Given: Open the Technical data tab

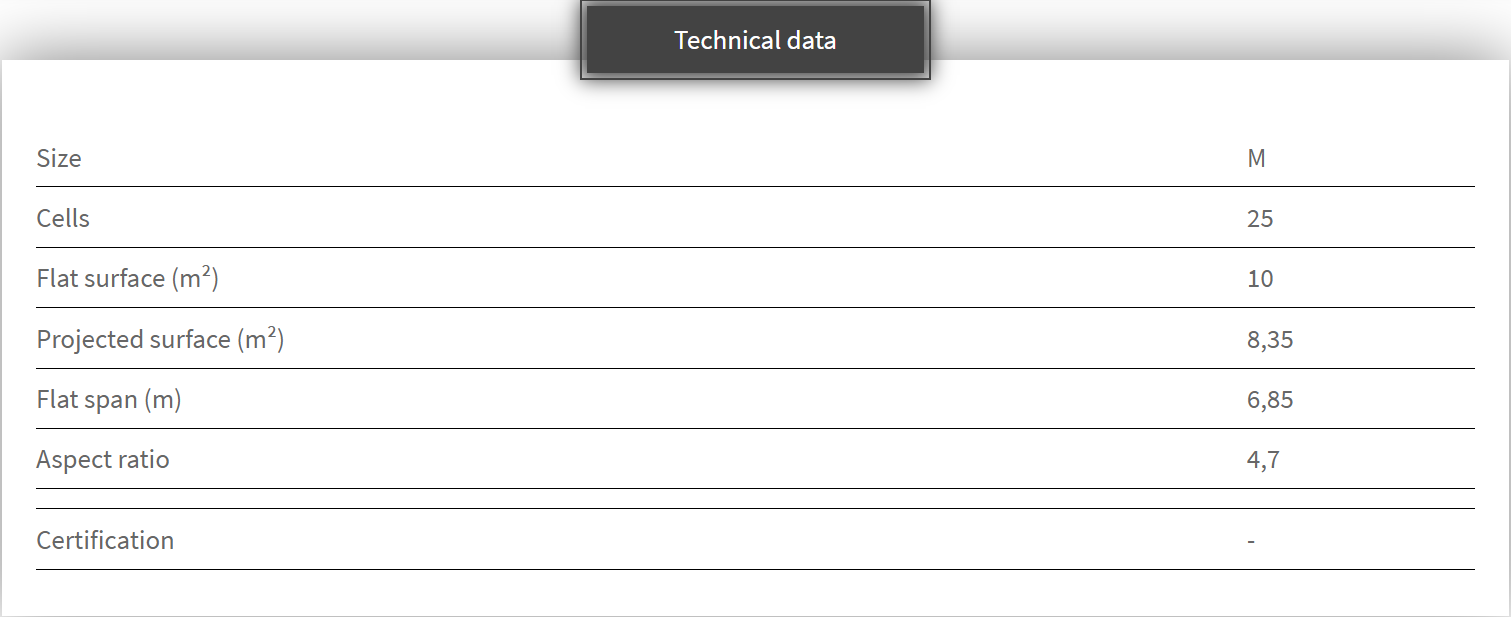Looking at the screenshot, I should (x=755, y=40).
